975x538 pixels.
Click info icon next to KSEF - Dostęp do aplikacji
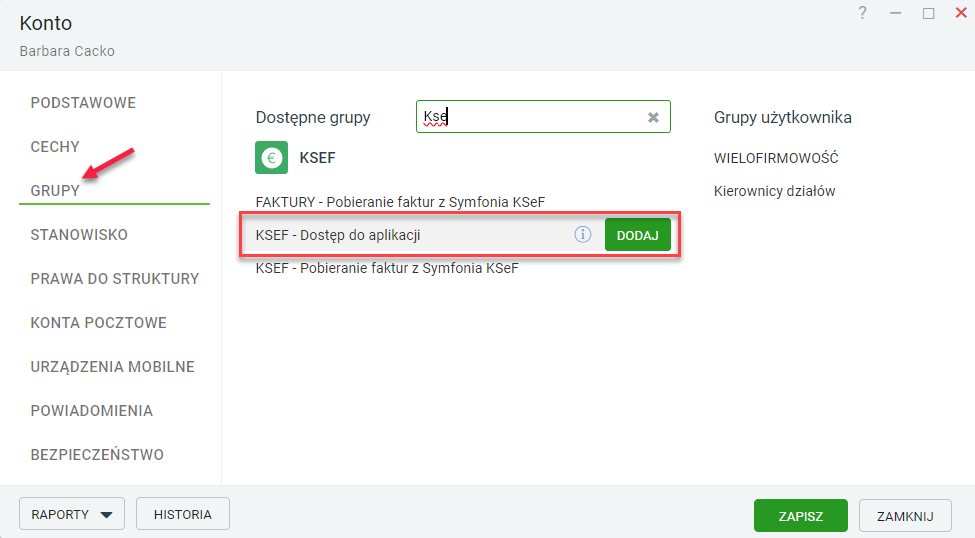pyautogui.click(x=583, y=234)
